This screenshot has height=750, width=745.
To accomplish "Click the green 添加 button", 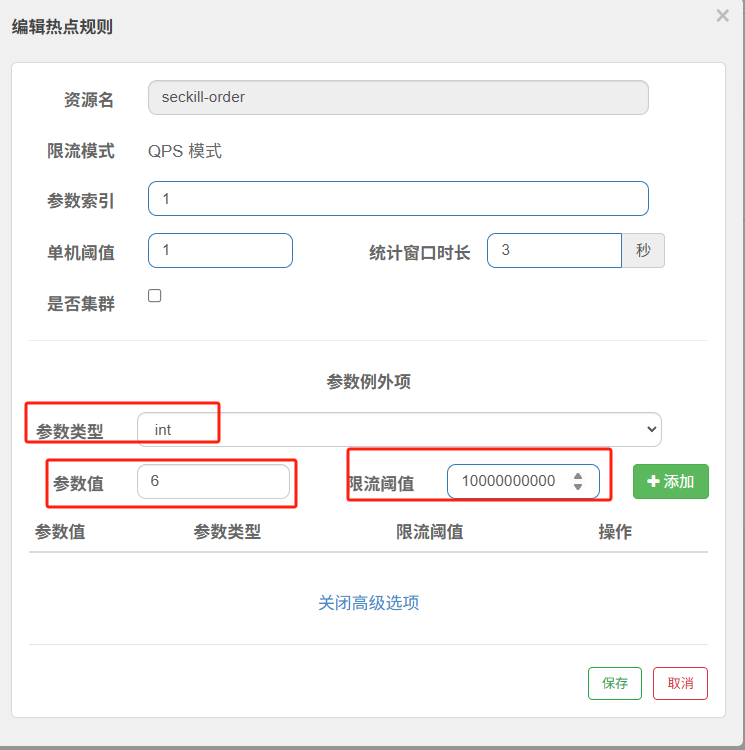I will tap(670, 481).
